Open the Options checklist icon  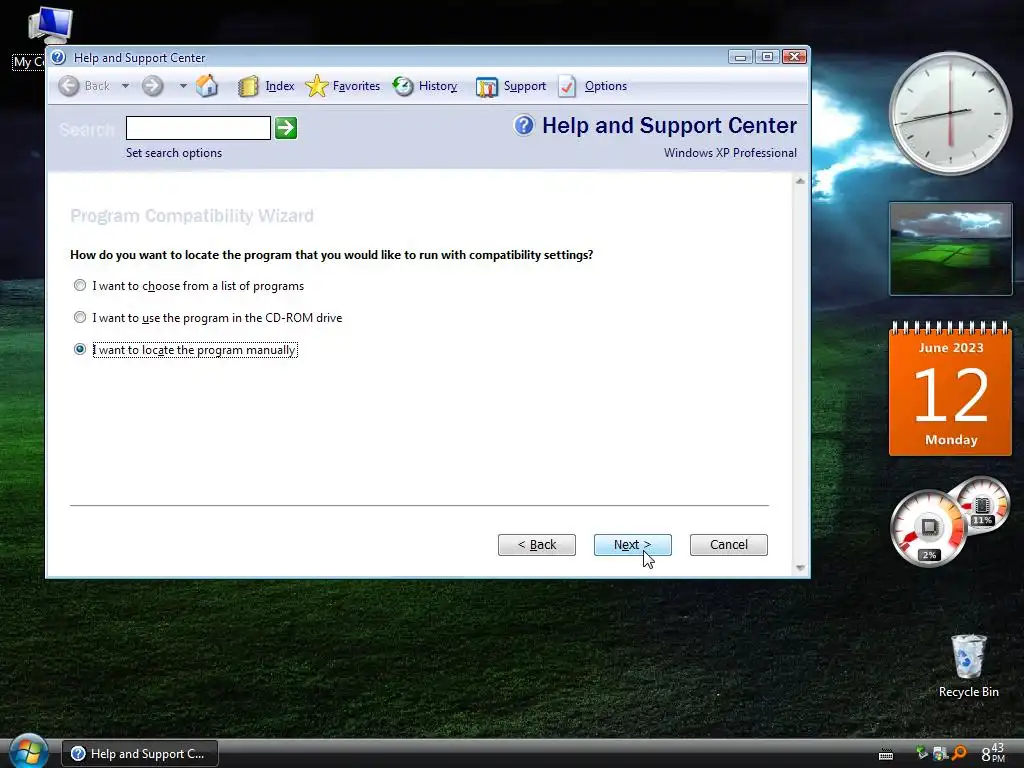pos(567,86)
